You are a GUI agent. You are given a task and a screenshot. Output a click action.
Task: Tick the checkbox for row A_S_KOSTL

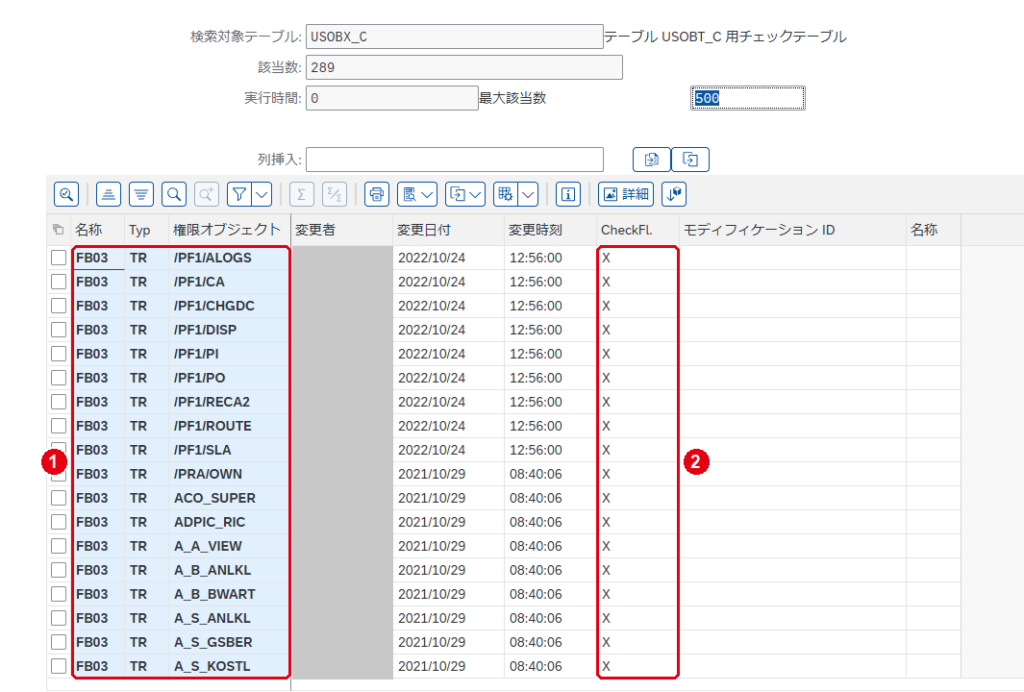(59, 666)
